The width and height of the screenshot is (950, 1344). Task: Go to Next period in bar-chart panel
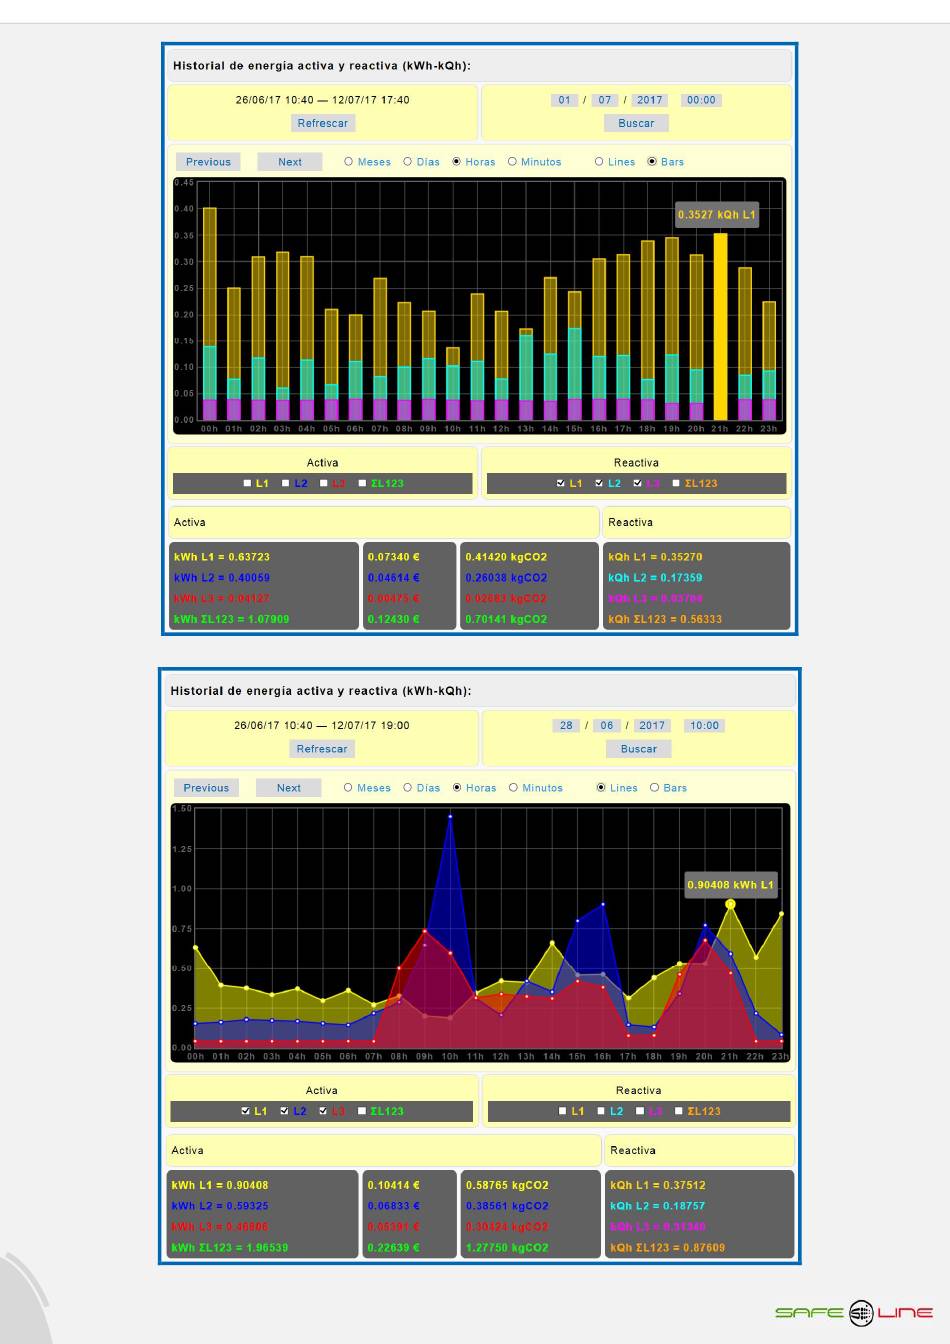coord(290,162)
